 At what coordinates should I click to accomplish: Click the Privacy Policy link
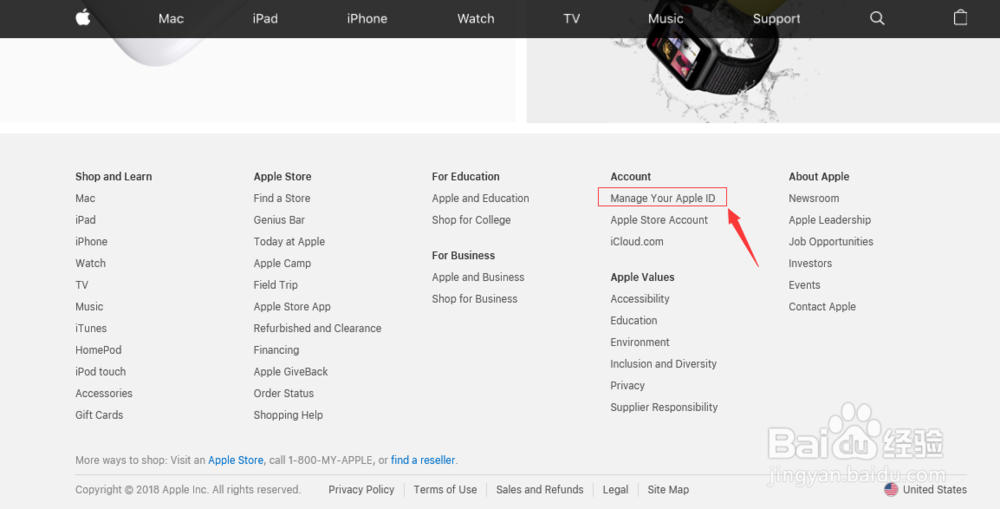[x=361, y=490]
